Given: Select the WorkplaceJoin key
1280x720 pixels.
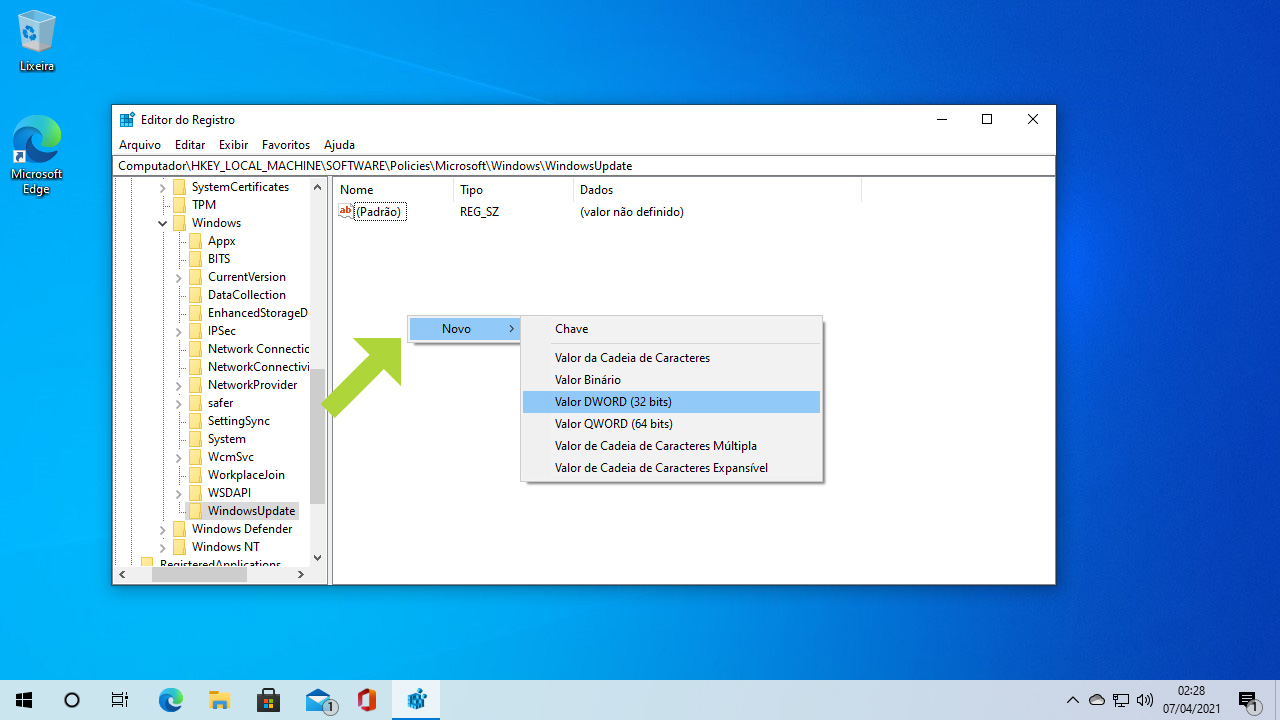Looking at the screenshot, I should (x=246, y=475).
